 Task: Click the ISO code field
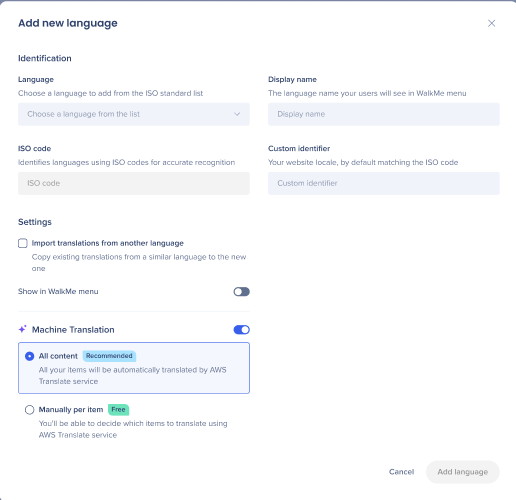[x=134, y=183]
